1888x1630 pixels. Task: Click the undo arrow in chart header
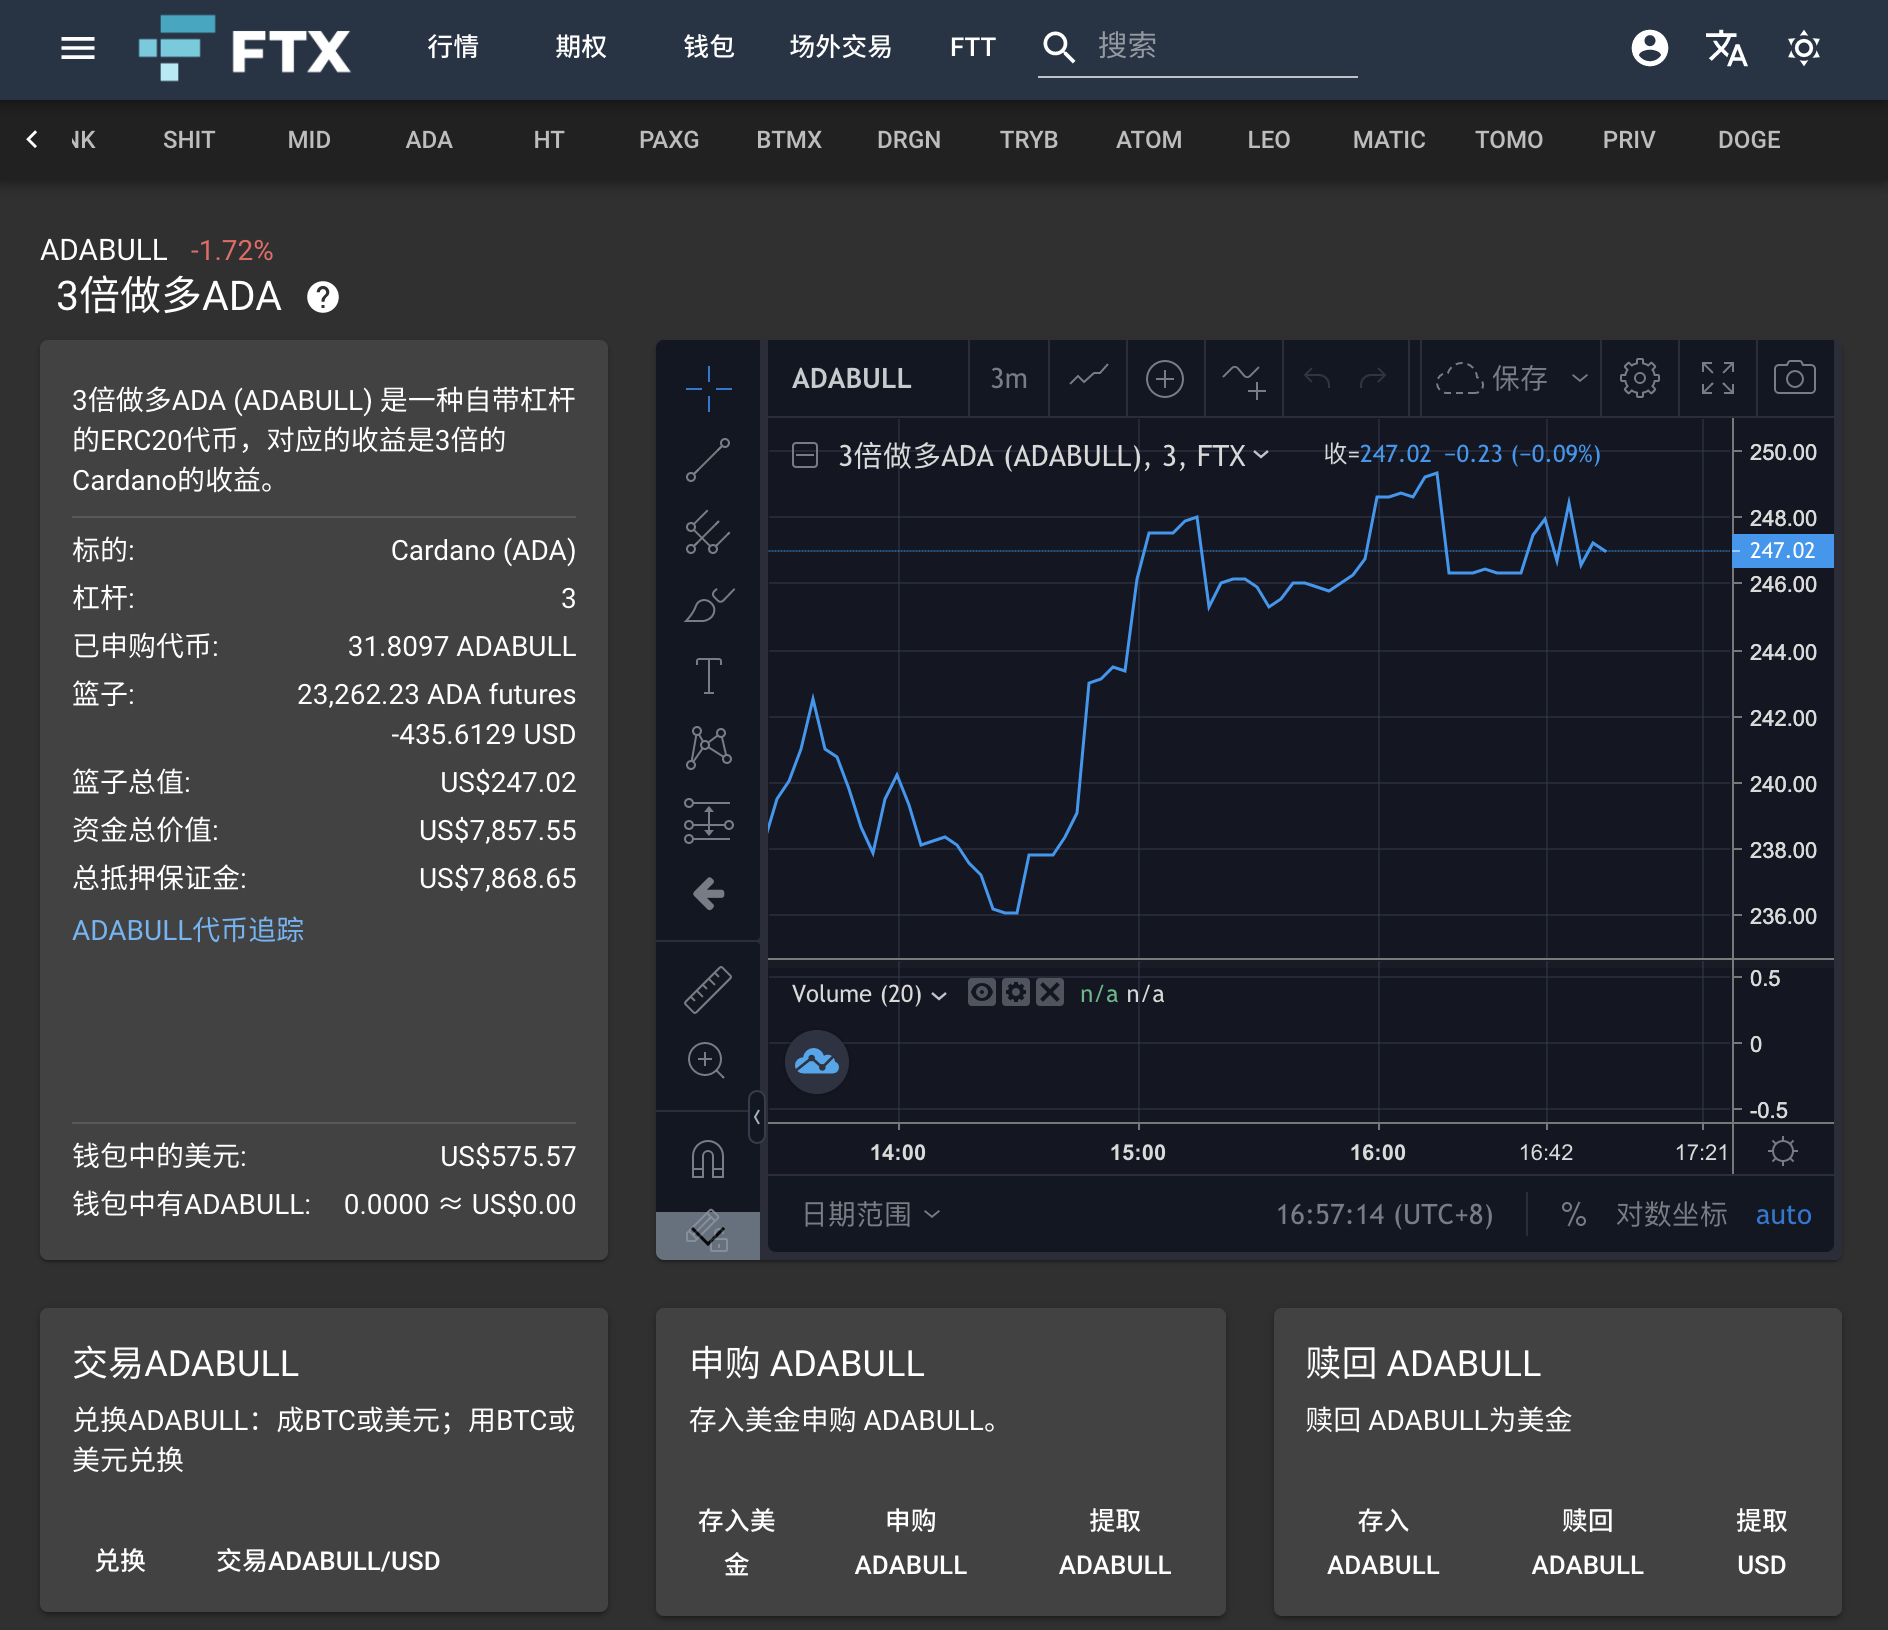tap(1317, 378)
